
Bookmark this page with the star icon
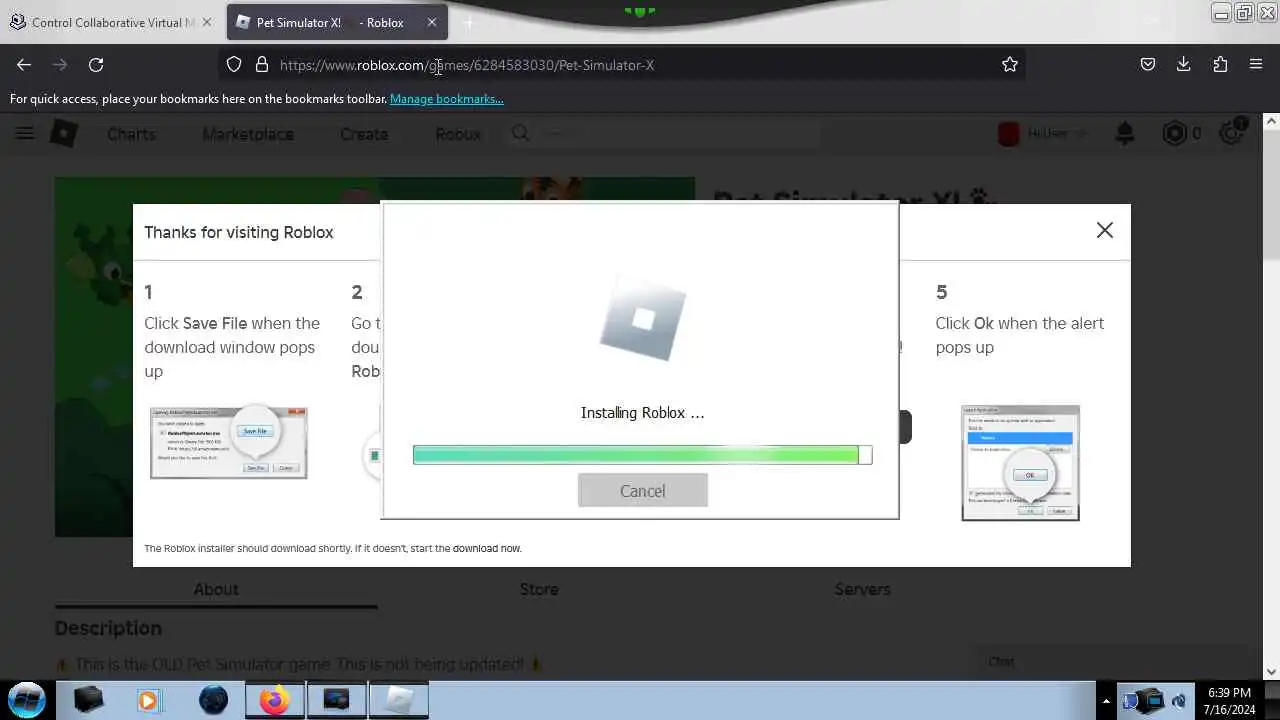pos(1010,65)
